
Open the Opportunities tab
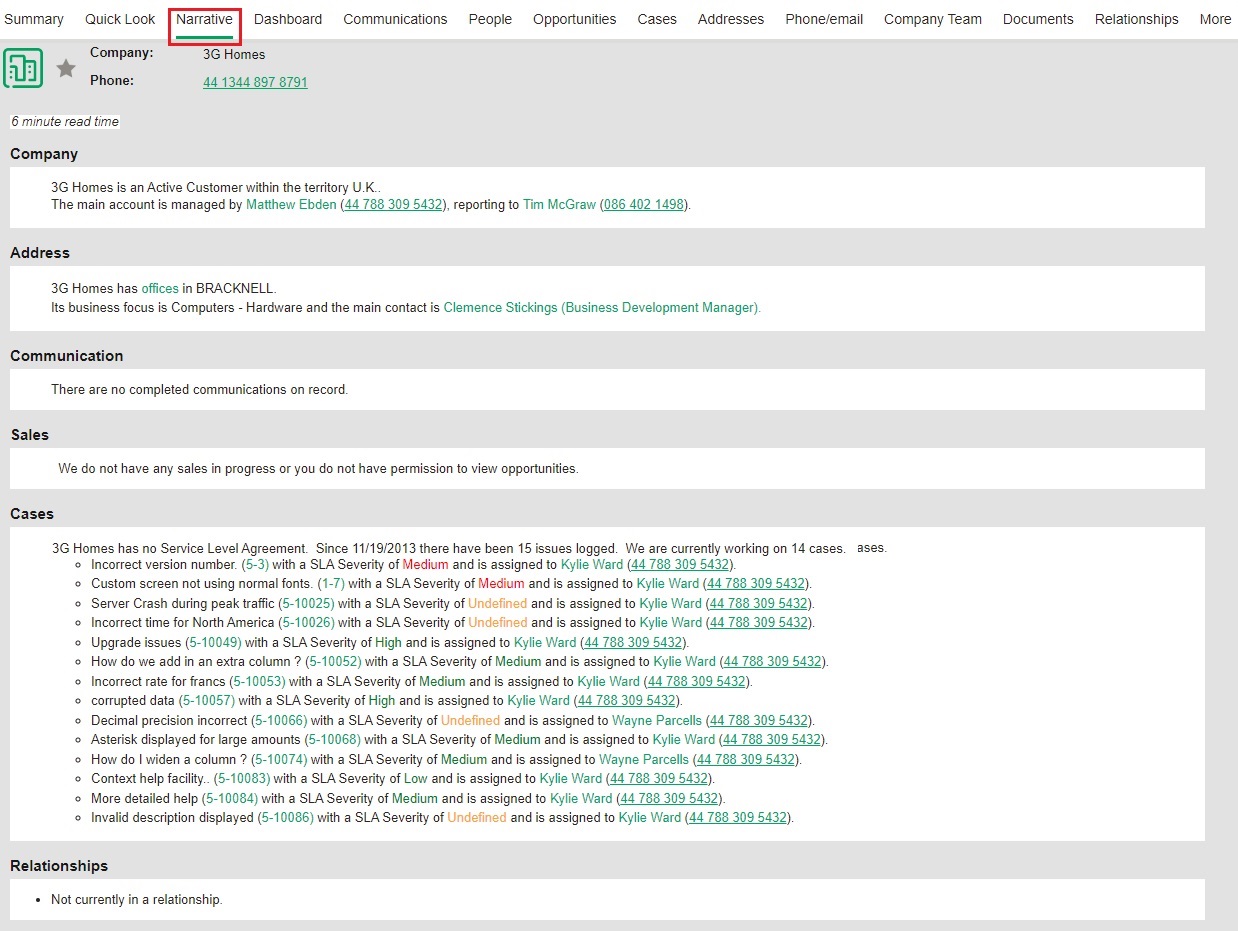click(574, 19)
